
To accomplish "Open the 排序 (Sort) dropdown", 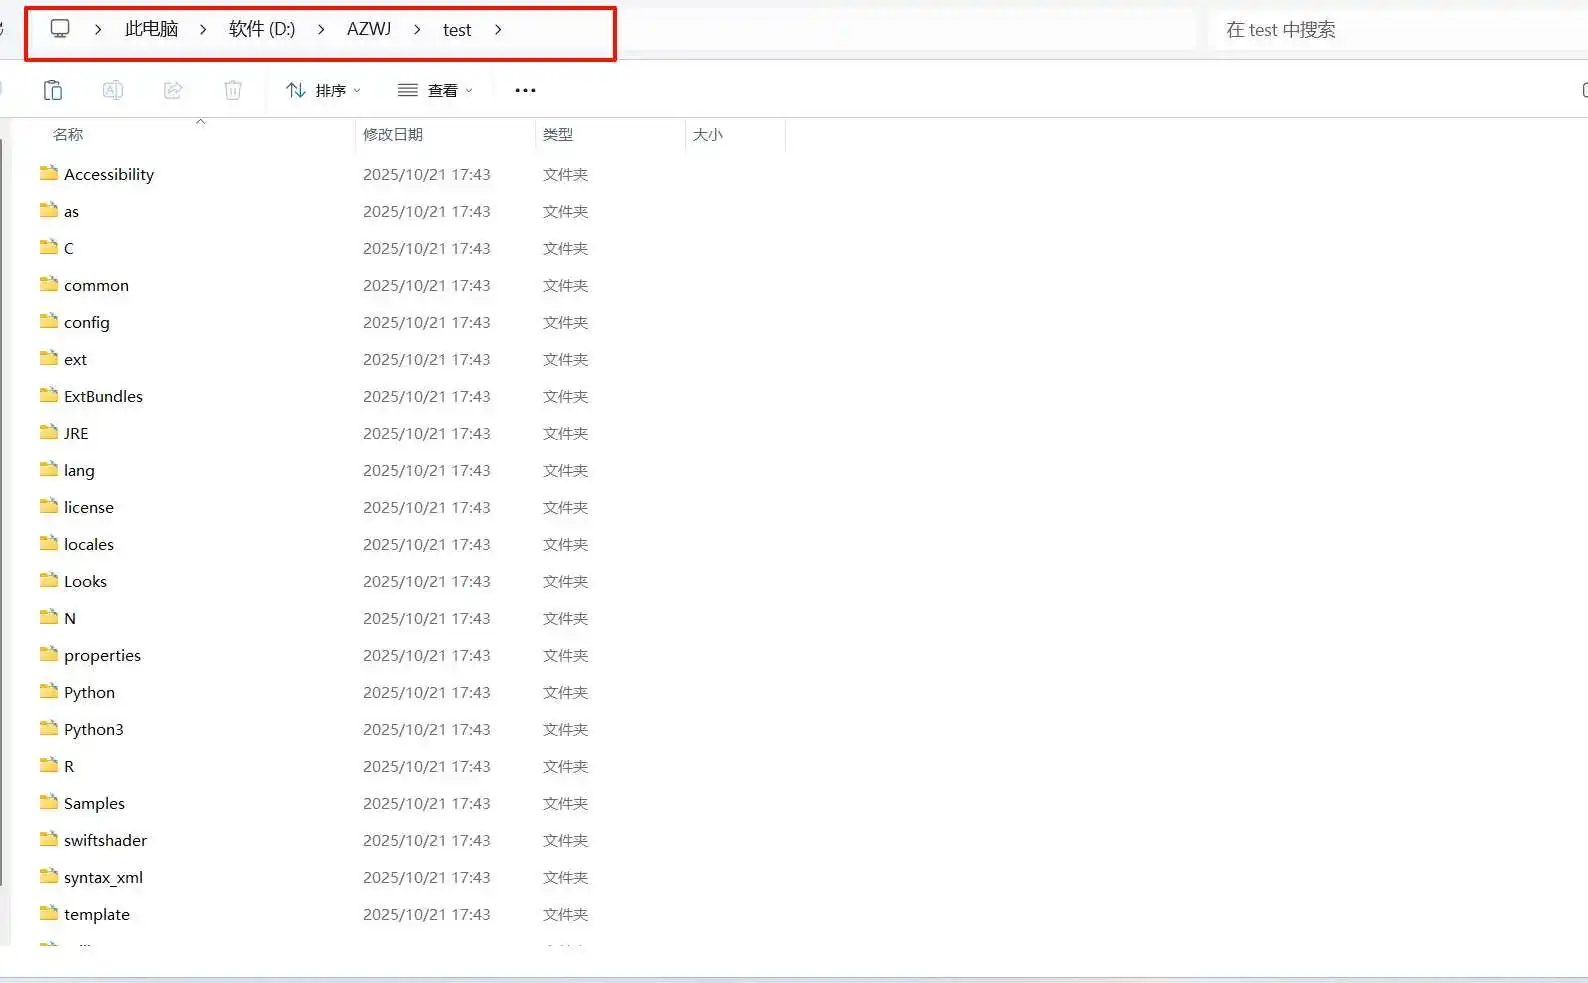I will 323,90.
